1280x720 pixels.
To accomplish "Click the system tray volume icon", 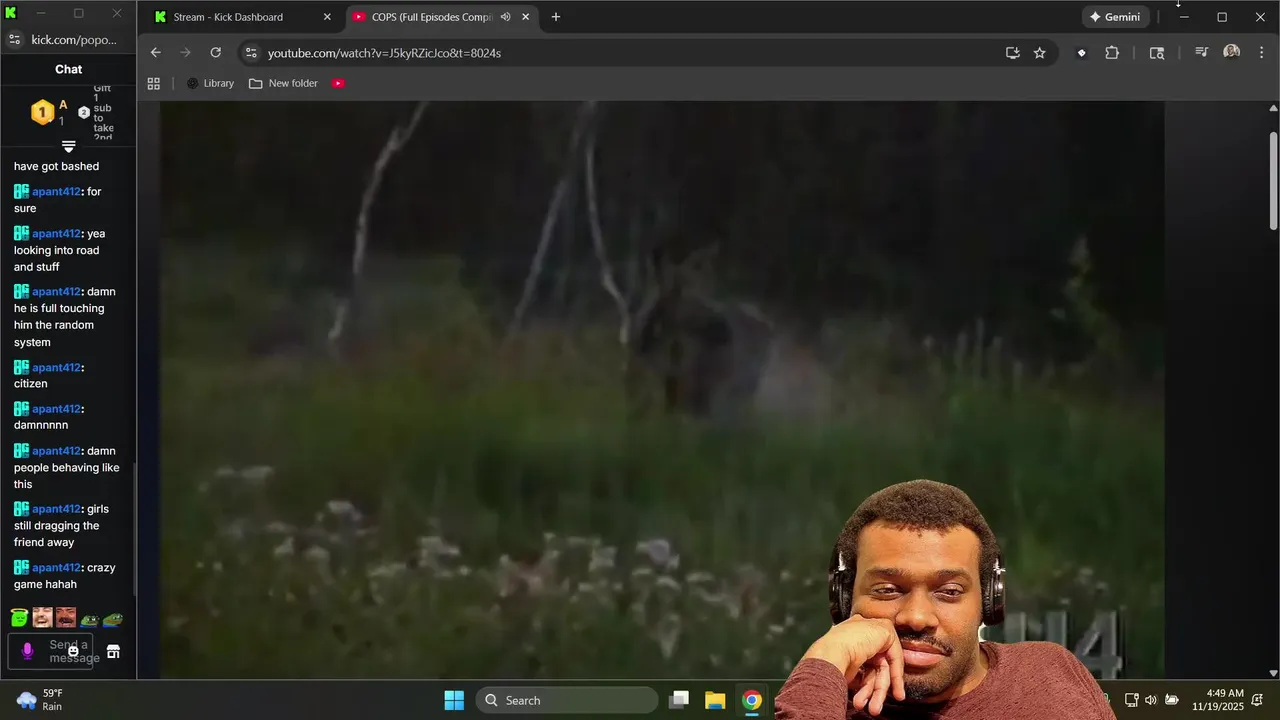I will [1151, 700].
